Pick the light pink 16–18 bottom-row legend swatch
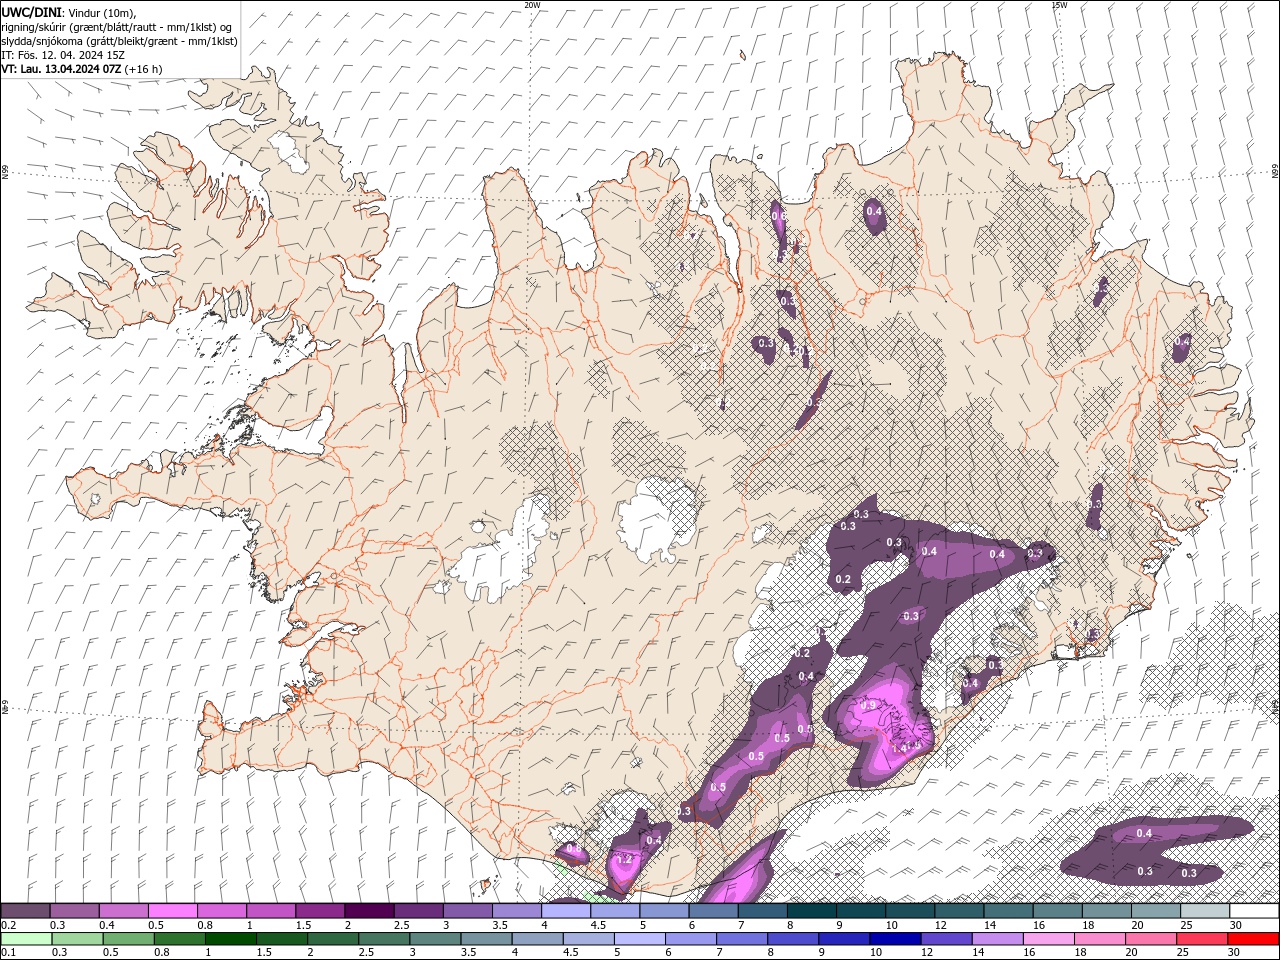Screen dimensions: 1280x960 tap(1046, 939)
